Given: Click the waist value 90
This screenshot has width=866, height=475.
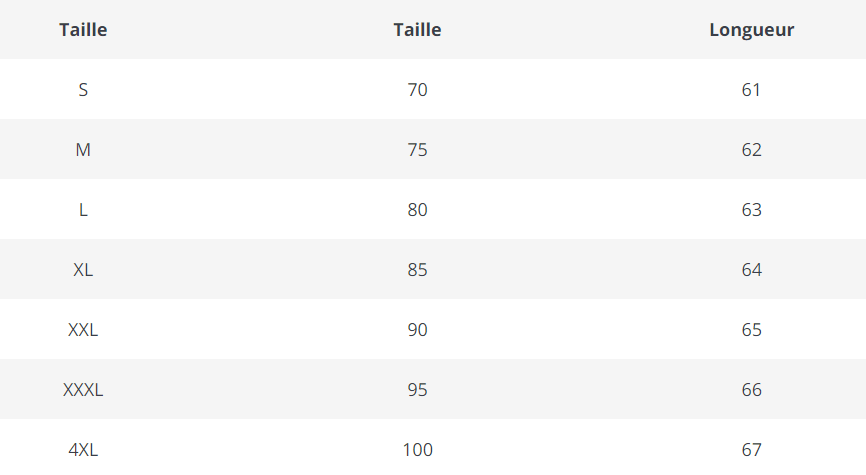Looking at the screenshot, I should [x=417, y=330].
